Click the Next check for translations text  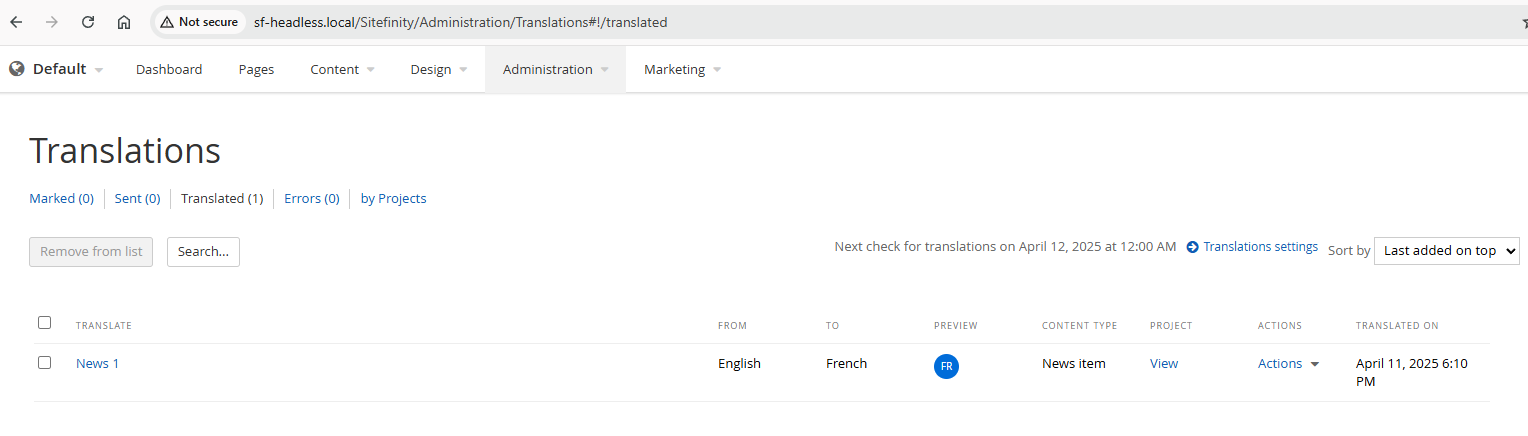[1005, 247]
